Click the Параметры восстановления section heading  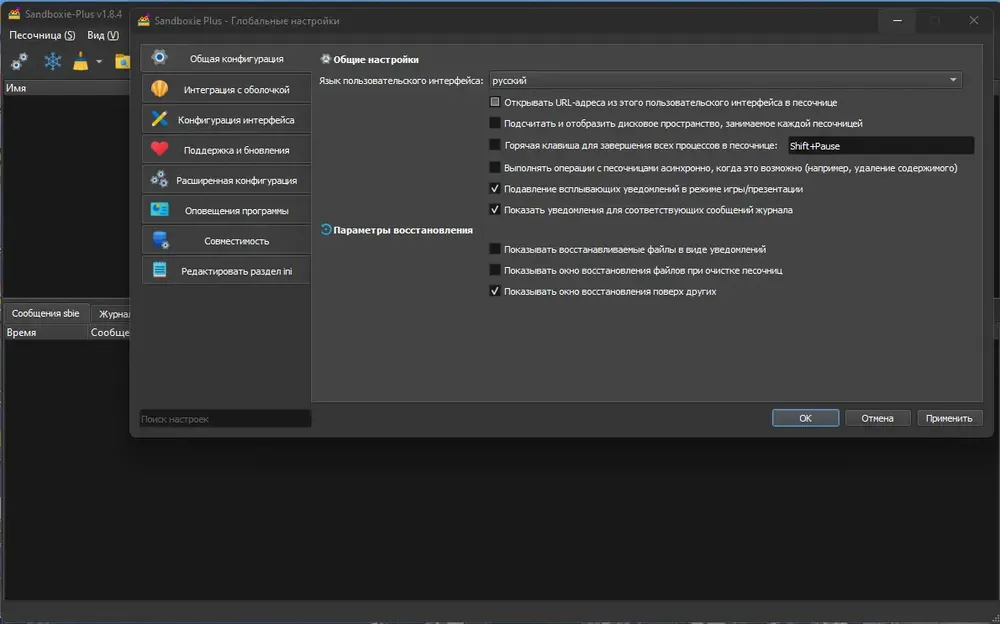coord(403,230)
